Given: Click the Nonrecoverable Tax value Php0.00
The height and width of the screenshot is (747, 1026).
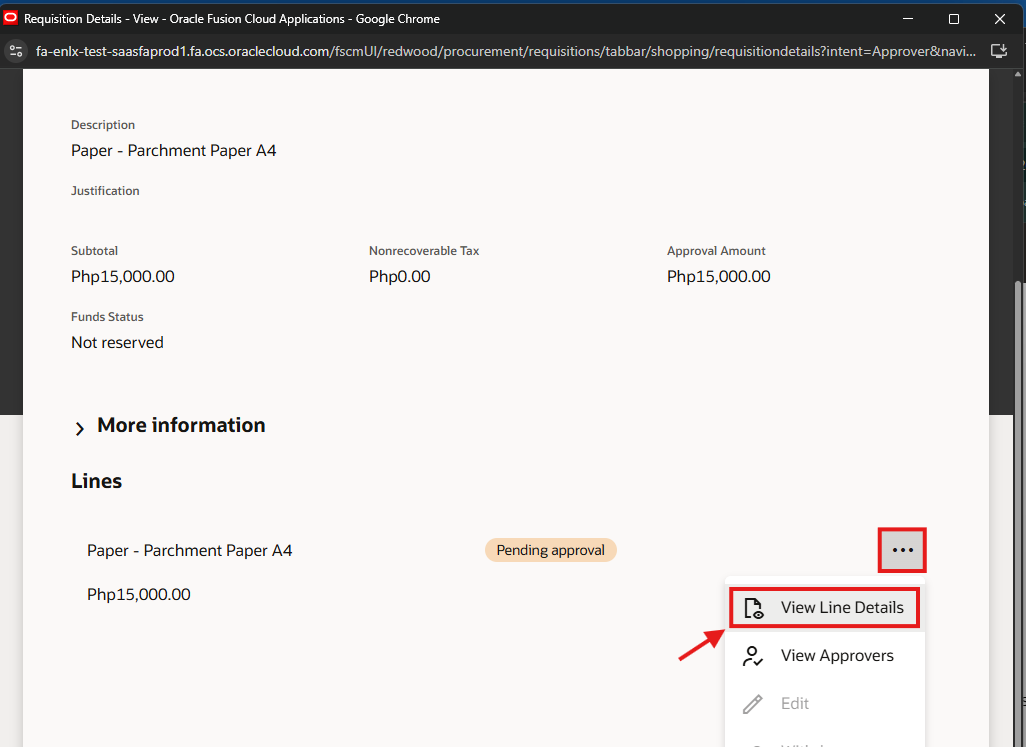Looking at the screenshot, I should coord(400,277).
